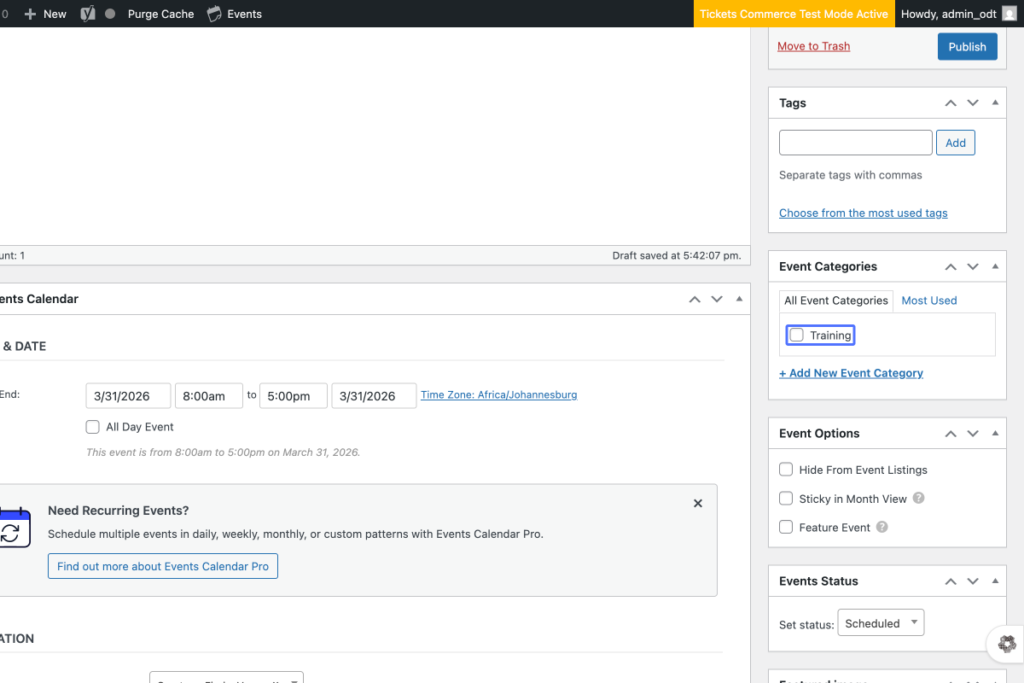
Task: Click the admin_odt user avatar
Action: (1010, 14)
